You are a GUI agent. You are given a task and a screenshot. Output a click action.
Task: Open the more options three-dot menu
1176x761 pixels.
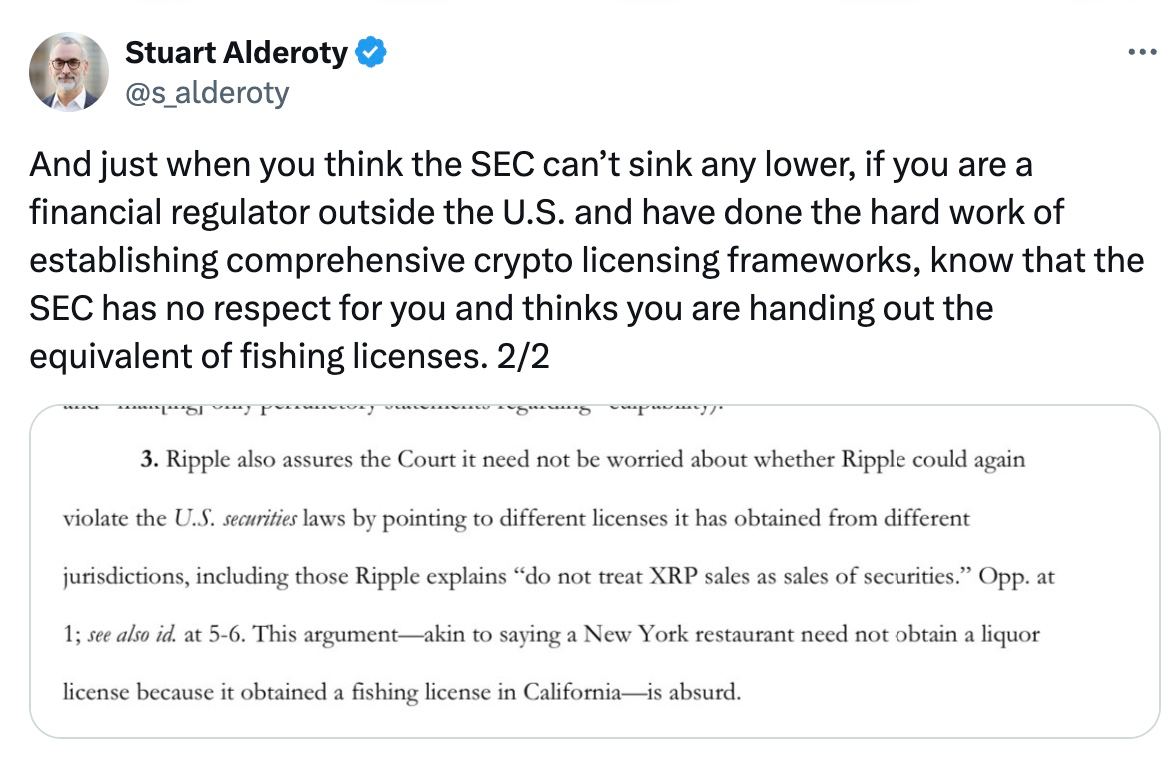(x=1140, y=53)
